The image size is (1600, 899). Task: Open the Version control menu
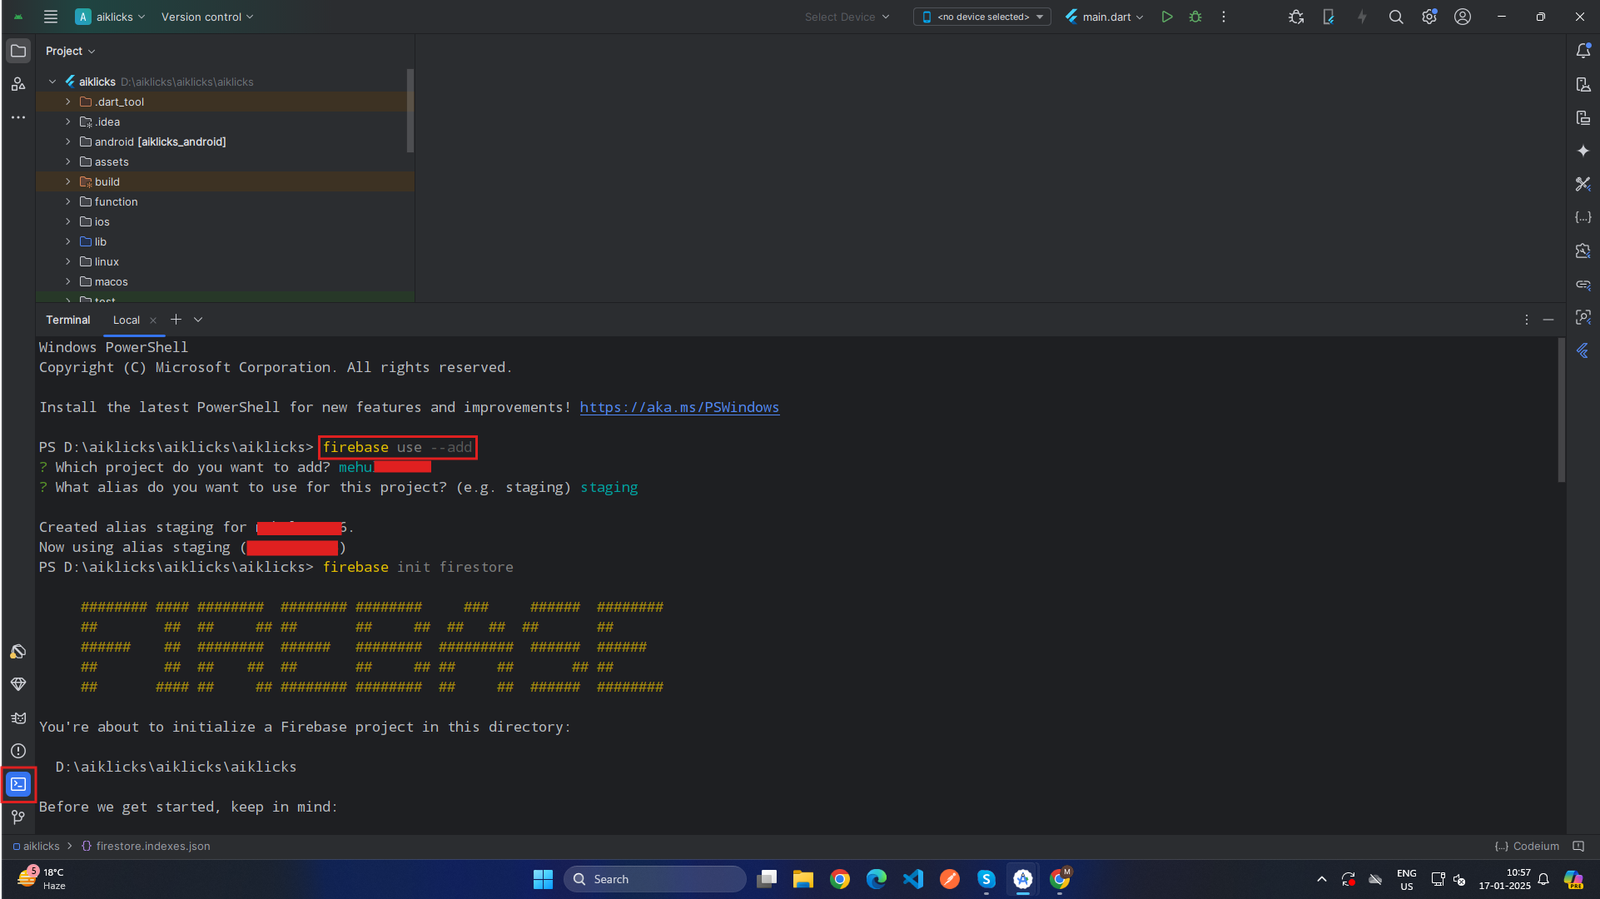[207, 17]
